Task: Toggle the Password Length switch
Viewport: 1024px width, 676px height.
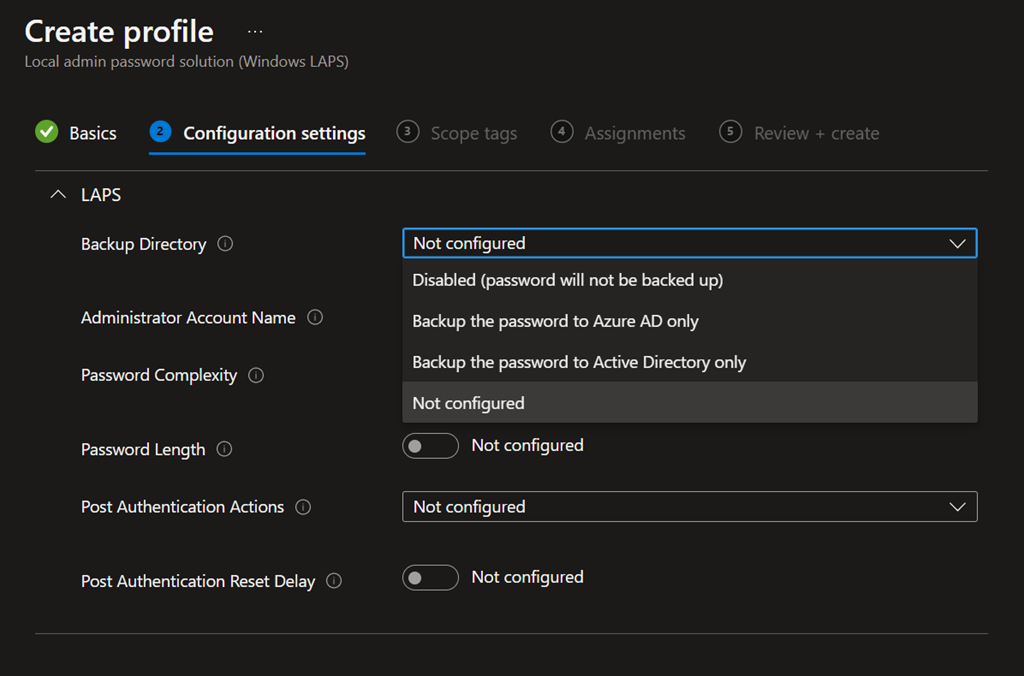Action: 430,446
